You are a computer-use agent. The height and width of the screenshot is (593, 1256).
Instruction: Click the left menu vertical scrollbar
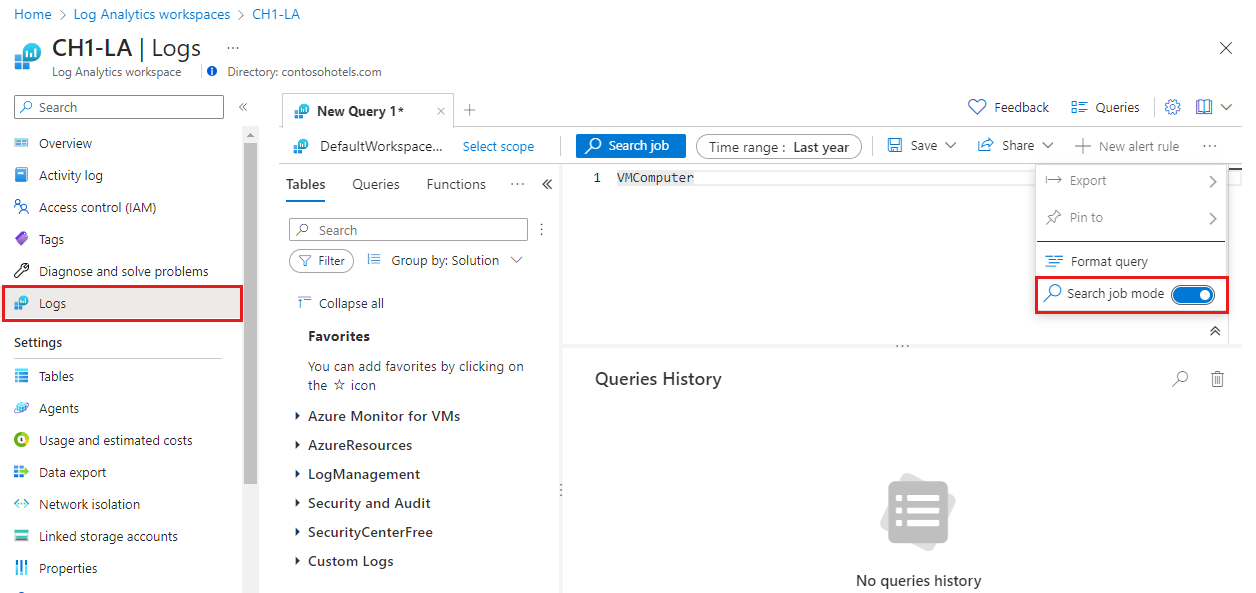(250, 313)
